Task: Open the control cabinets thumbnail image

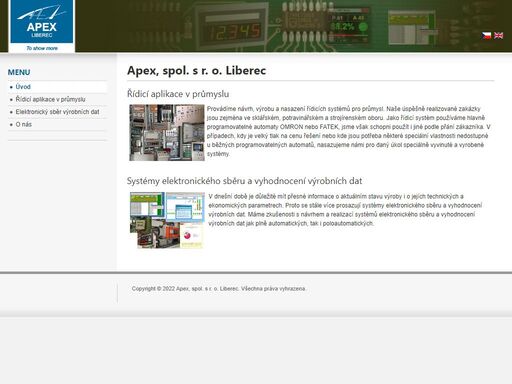Action: [x=167, y=133]
